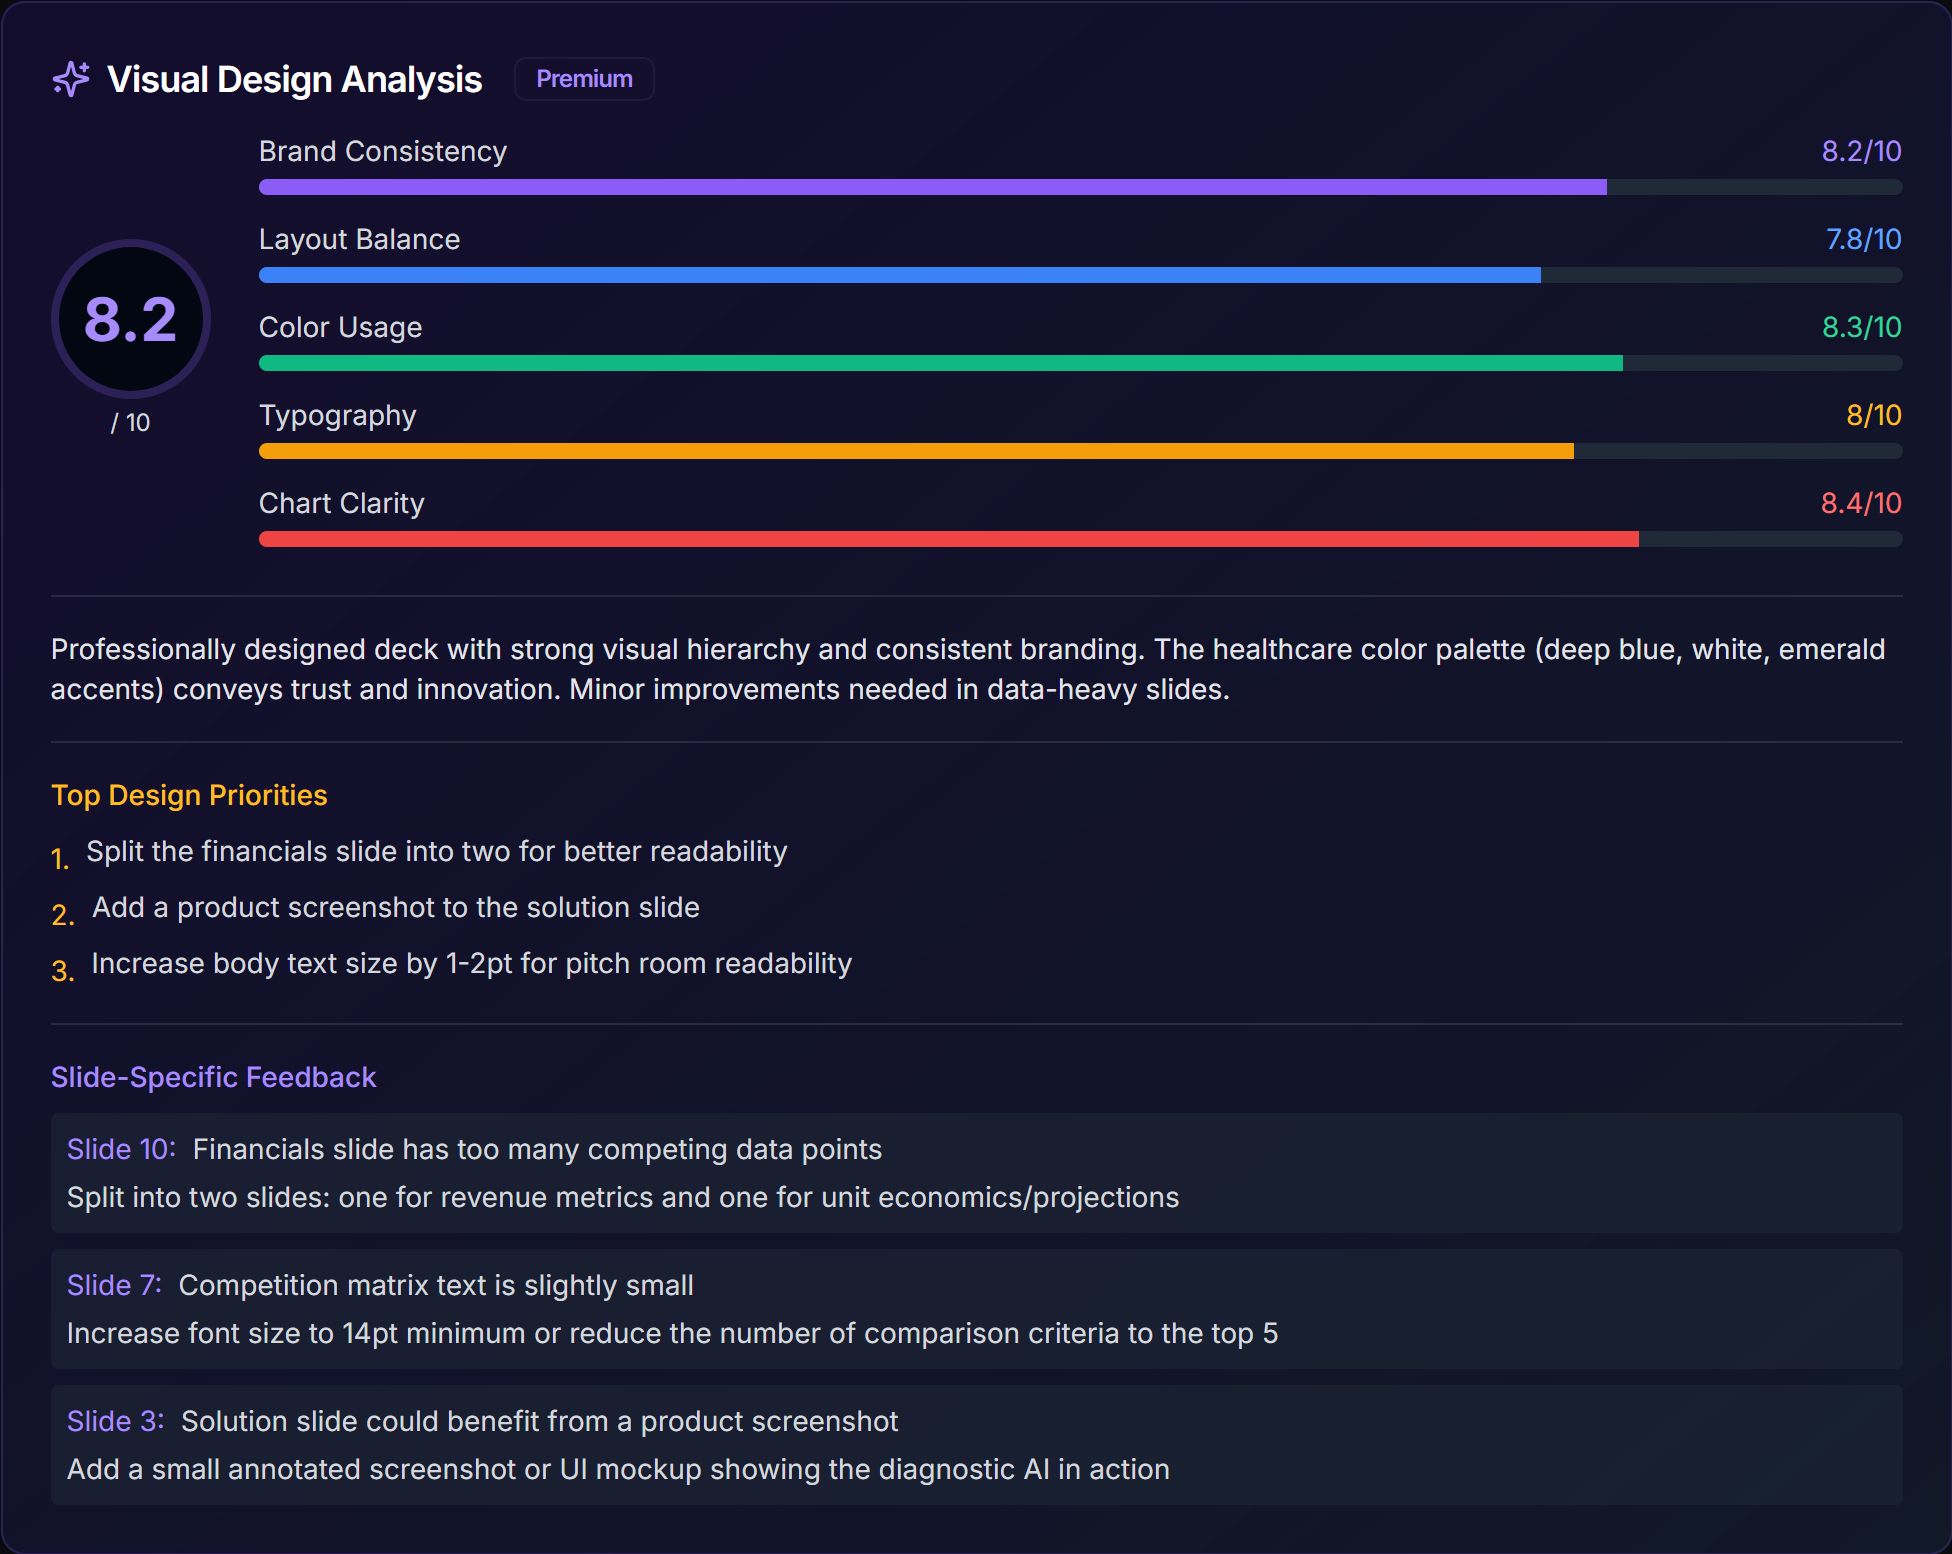Click 'Add a small annotated screenshot' text
This screenshot has width=1952, height=1554.
pos(618,1469)
